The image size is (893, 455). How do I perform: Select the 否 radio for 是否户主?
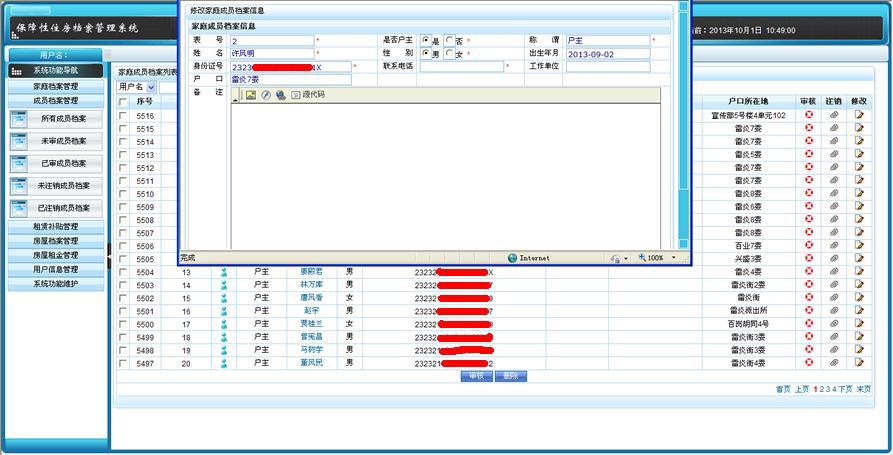450,41
